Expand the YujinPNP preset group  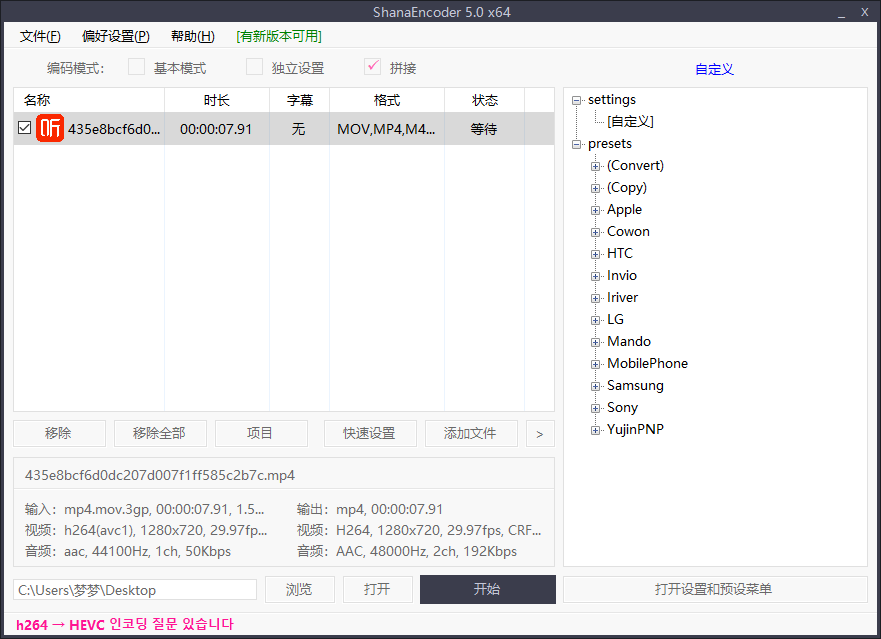pos(596,430)
